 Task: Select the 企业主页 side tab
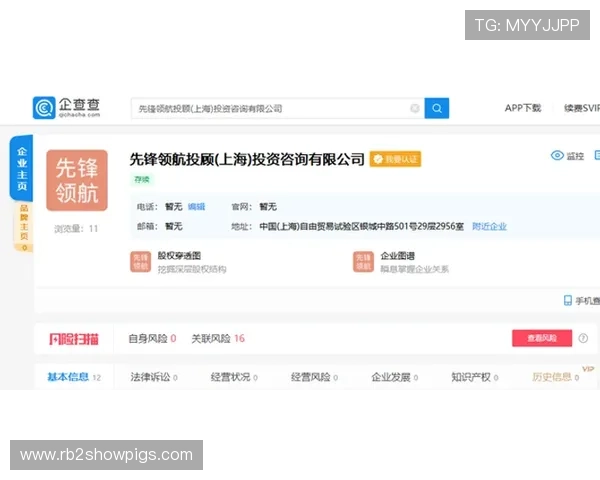click(x=21, y=168)
